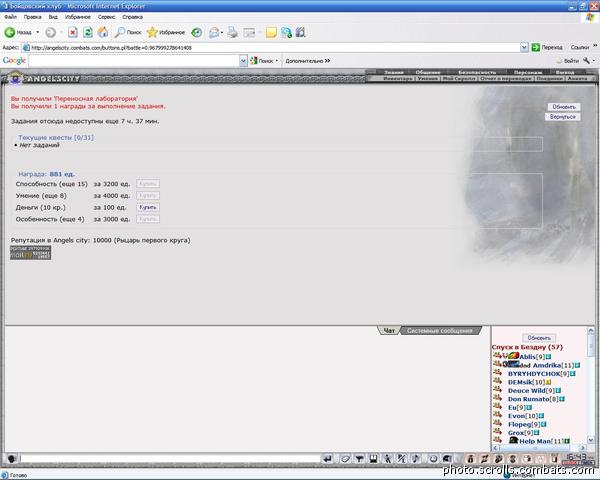The height and width of the screenshot is (480, 600).
Task: Expand the Ссылки links toolbar chevron
Action: 595,46
